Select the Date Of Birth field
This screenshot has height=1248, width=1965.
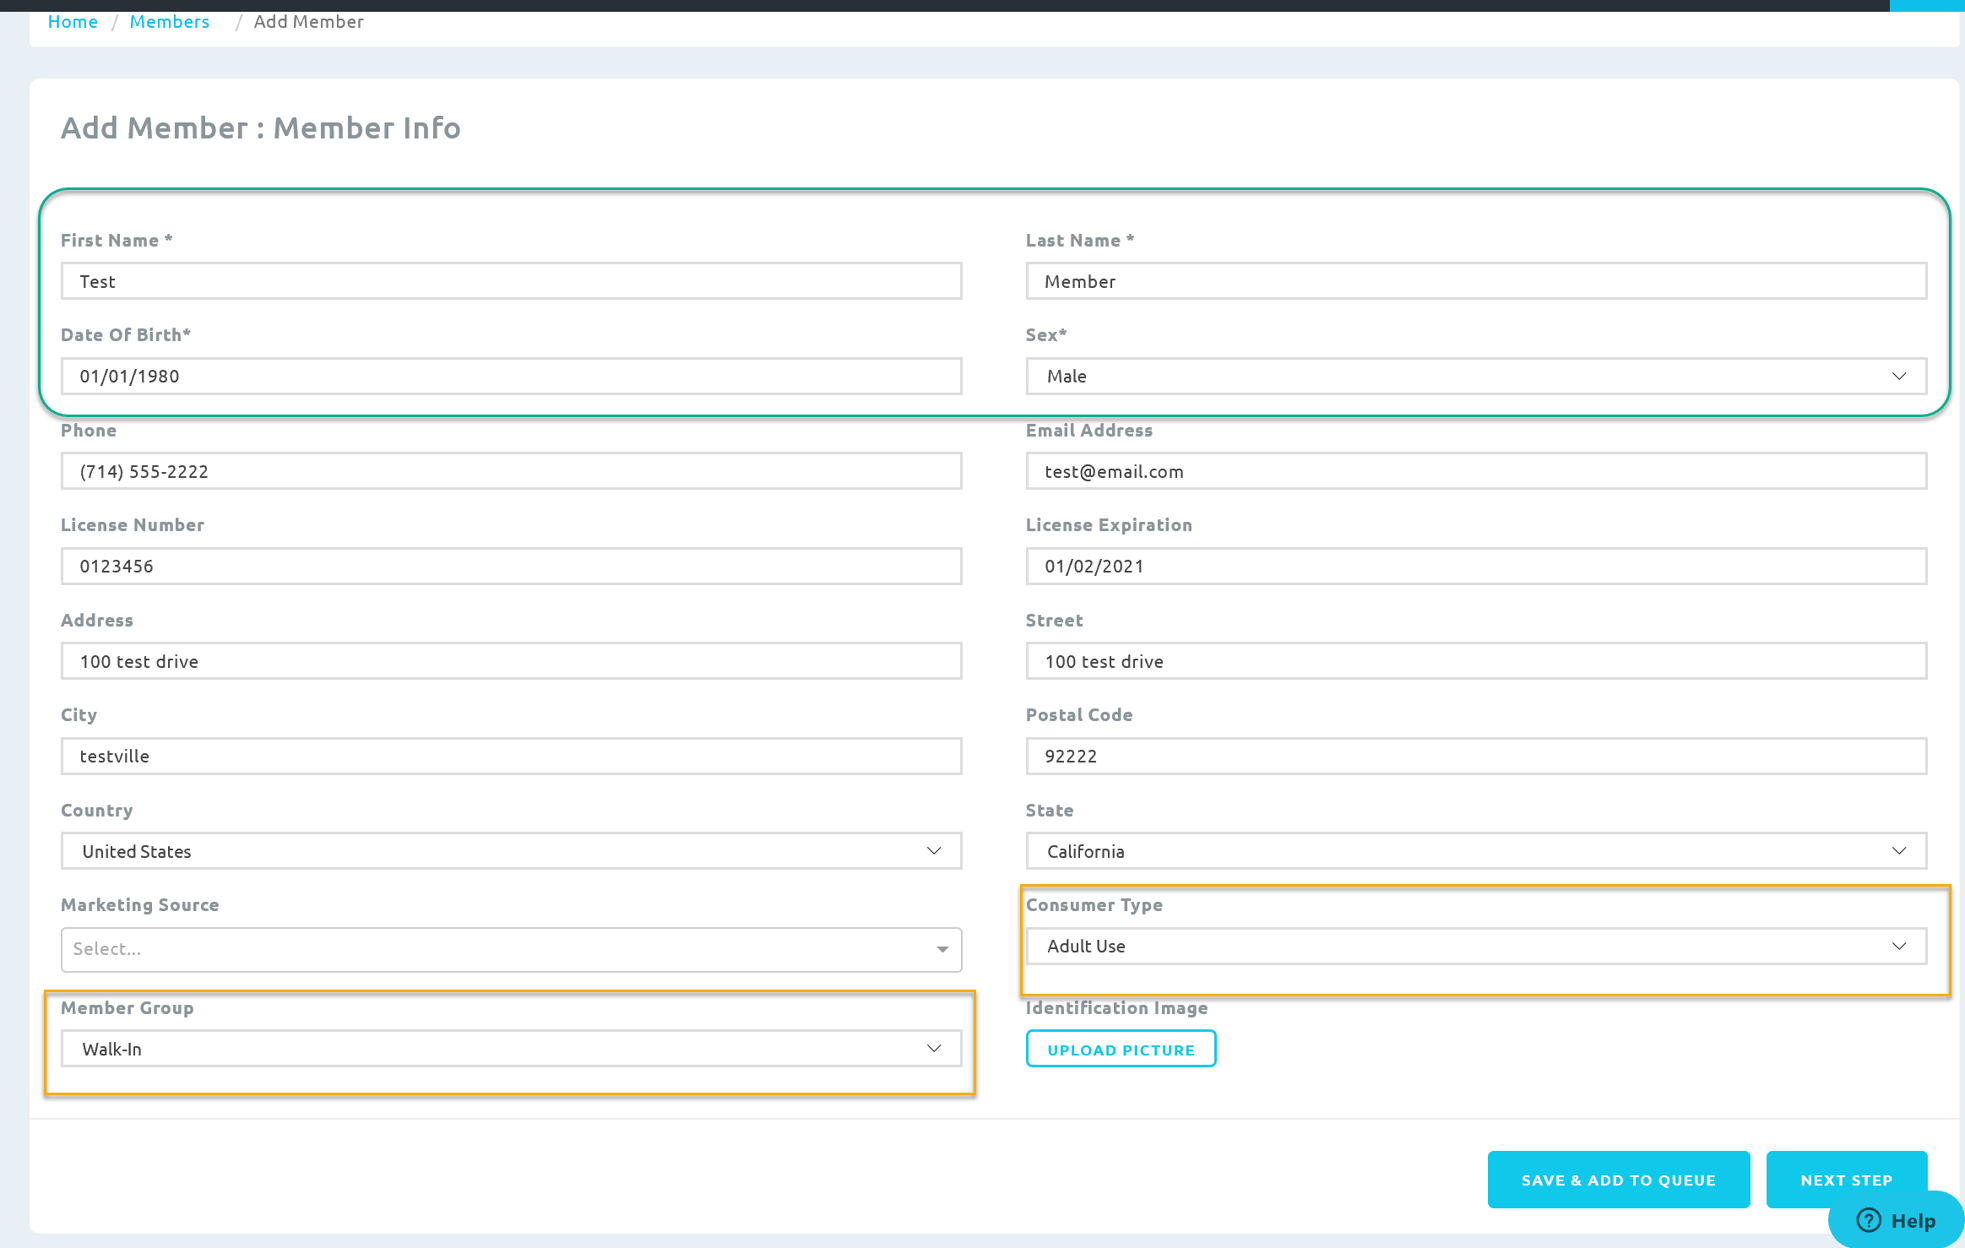511,376
